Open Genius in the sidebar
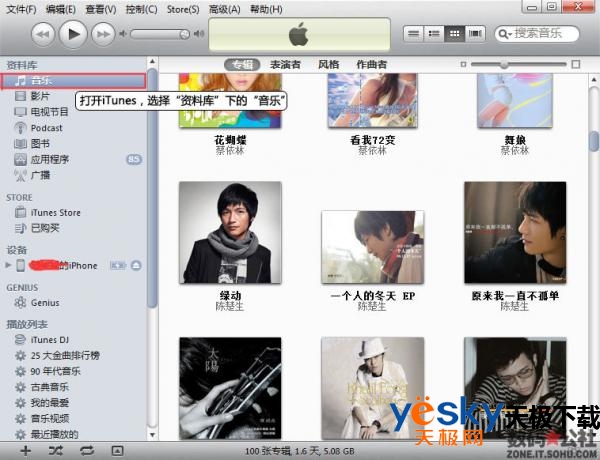The image size is (600, 460). point(45,303)
